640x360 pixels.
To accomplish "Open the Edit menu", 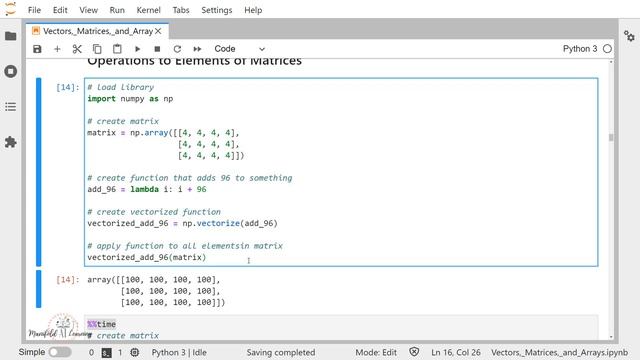I will [x=60, y=10].
